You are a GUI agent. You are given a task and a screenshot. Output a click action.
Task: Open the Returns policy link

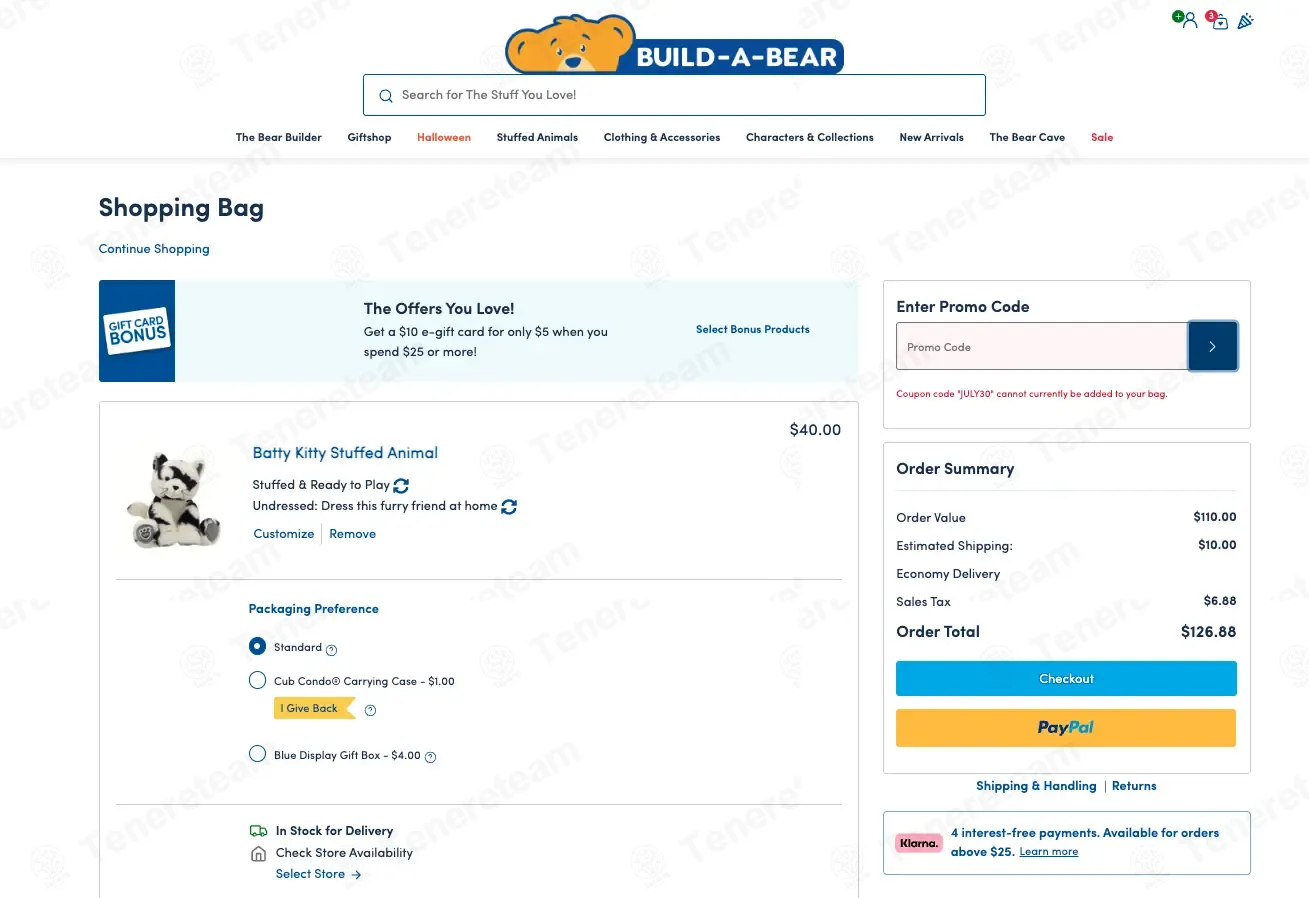coord(1134,786)
